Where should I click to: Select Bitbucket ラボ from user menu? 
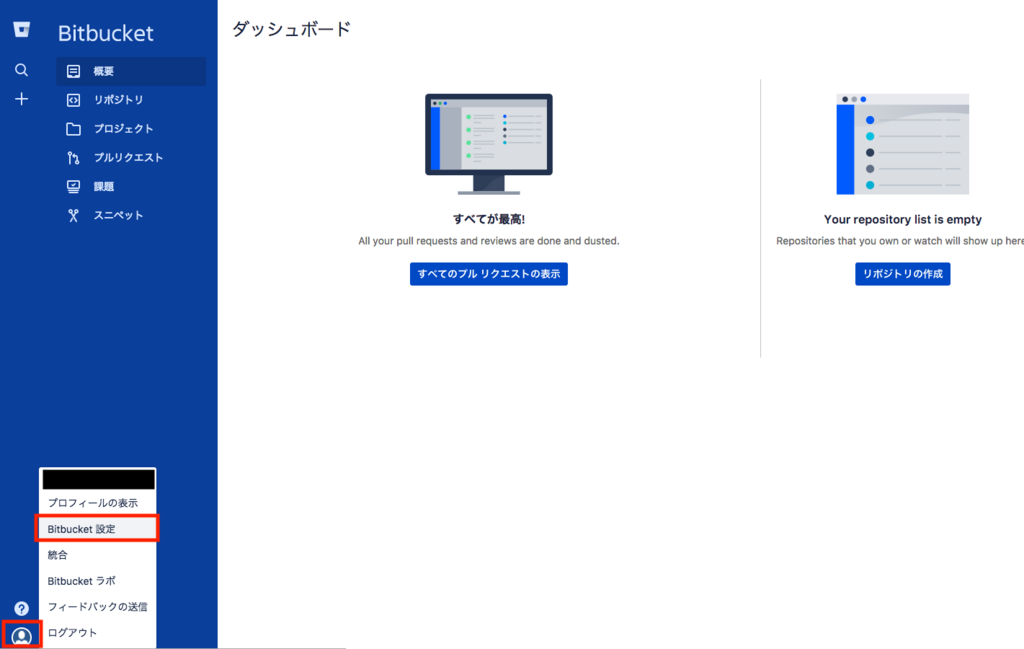pos(97,580)
